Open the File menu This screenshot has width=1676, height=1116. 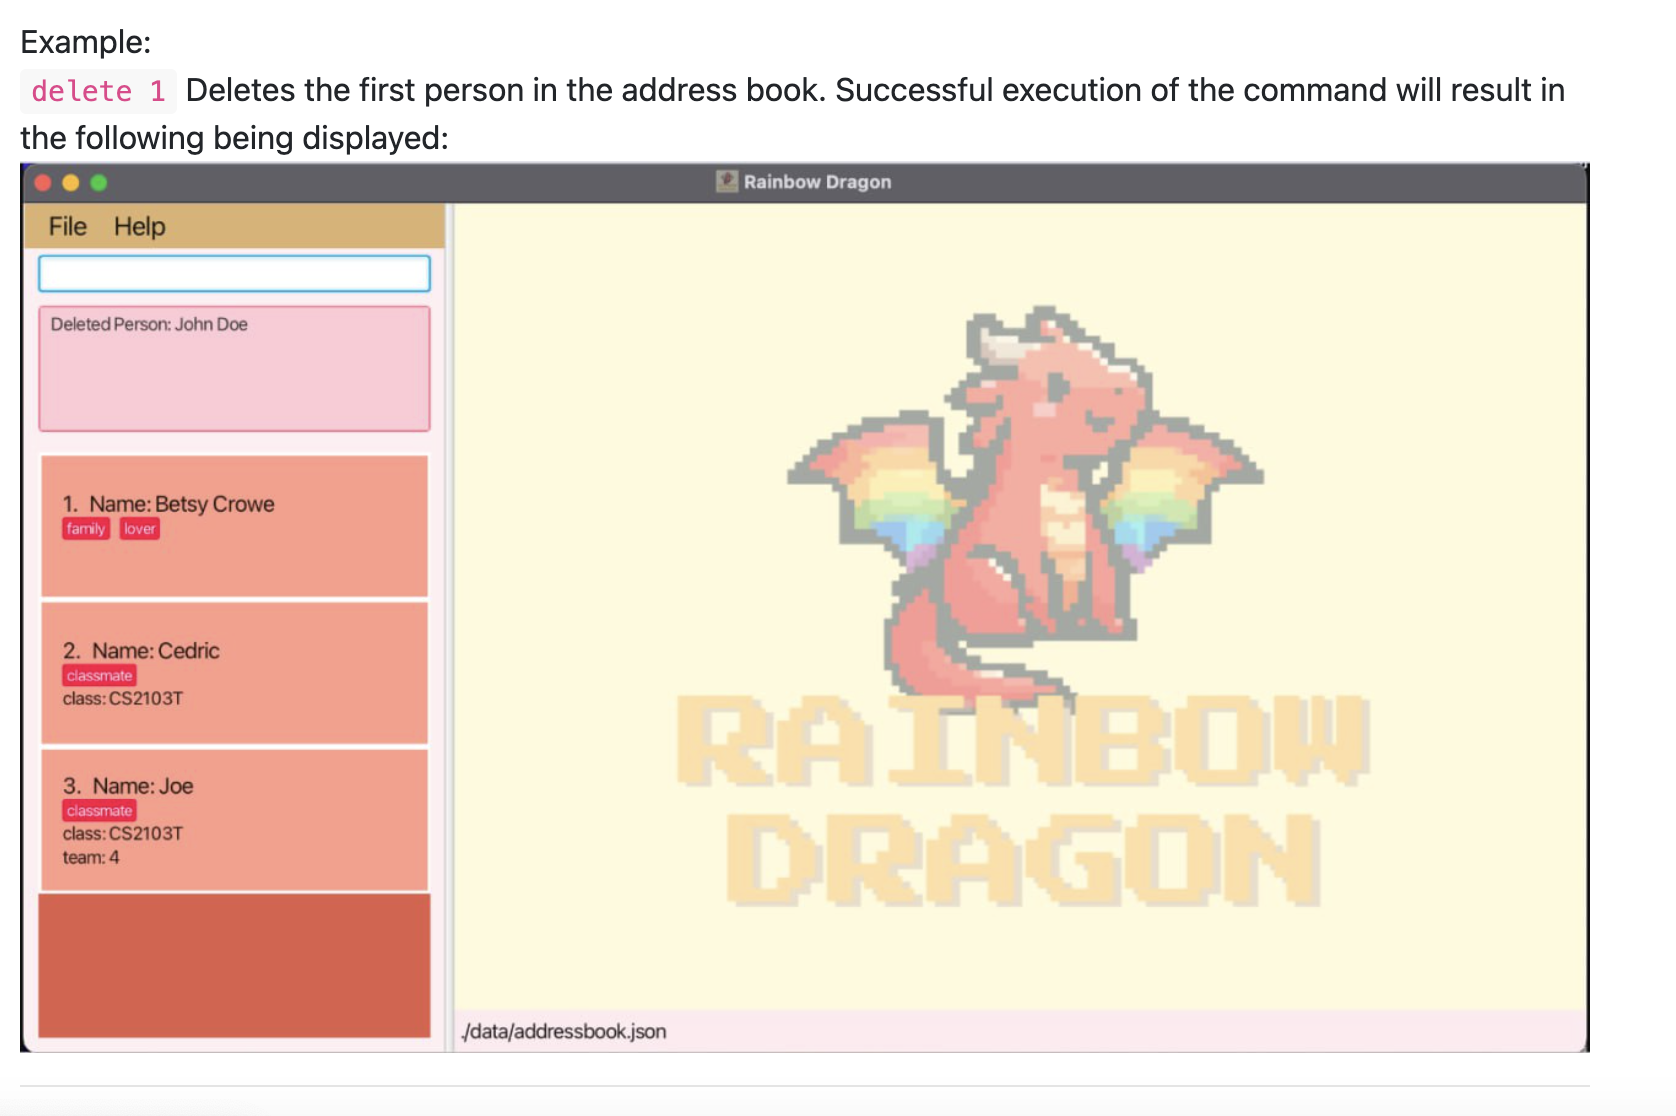tap(67, 227)
